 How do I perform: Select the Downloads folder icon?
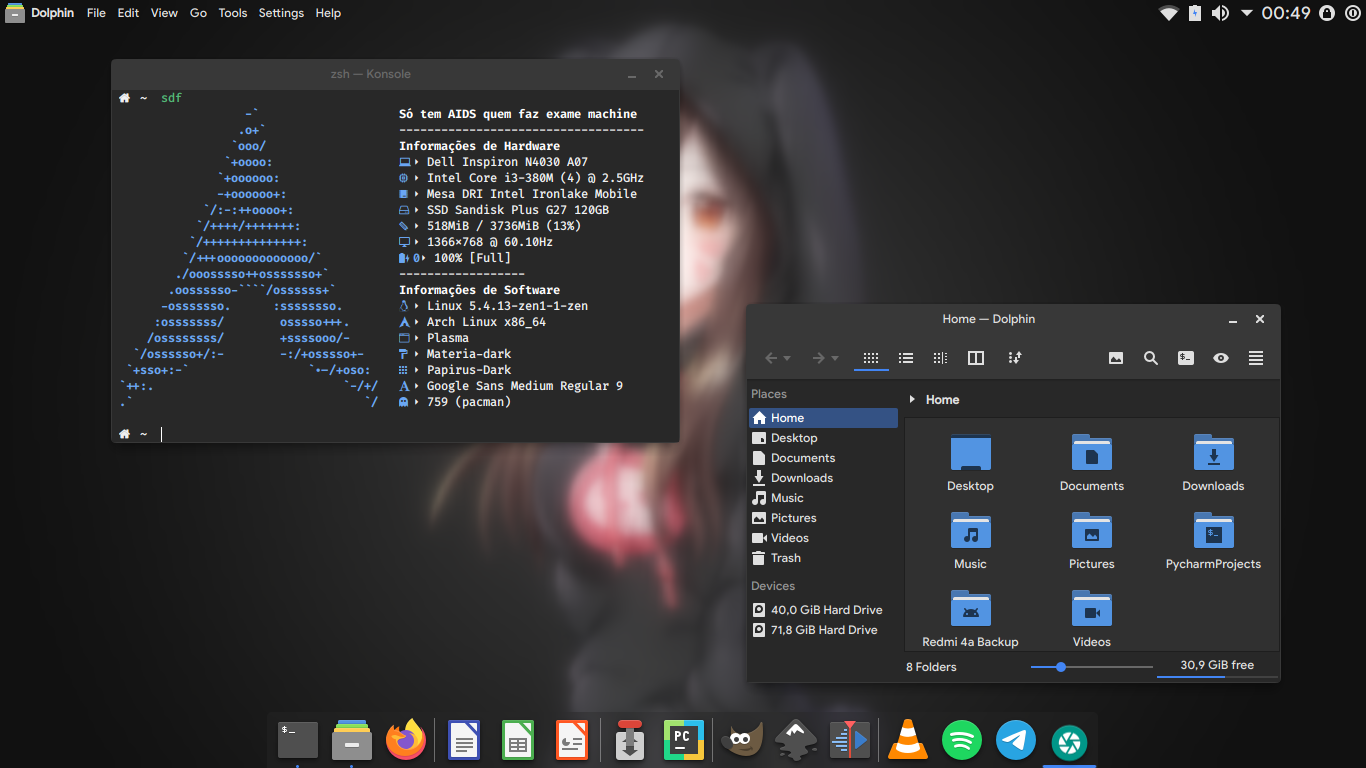pos(1213,453)
